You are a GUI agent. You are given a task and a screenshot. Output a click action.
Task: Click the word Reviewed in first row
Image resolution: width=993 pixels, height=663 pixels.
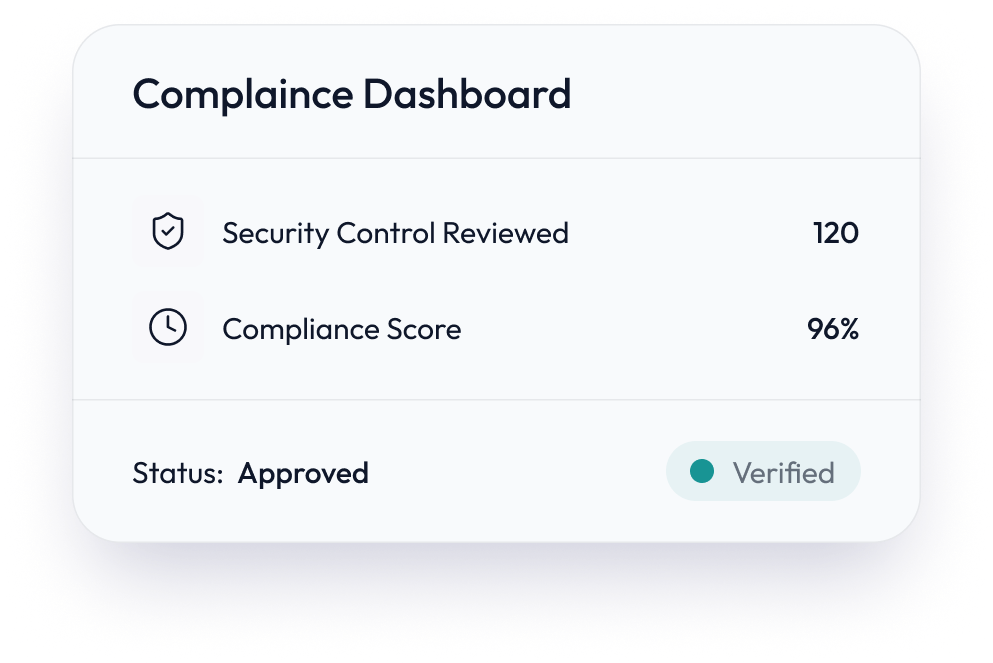pos(505,234)
